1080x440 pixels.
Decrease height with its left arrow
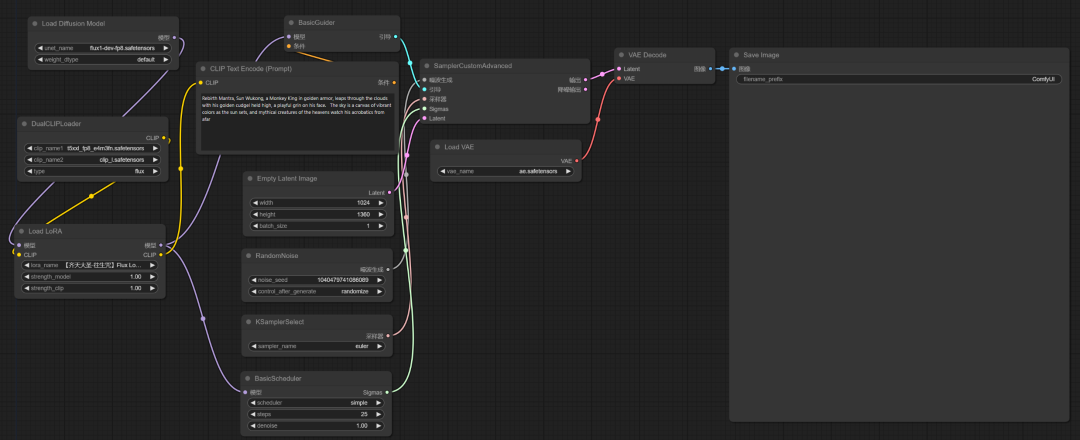(254, 214)
